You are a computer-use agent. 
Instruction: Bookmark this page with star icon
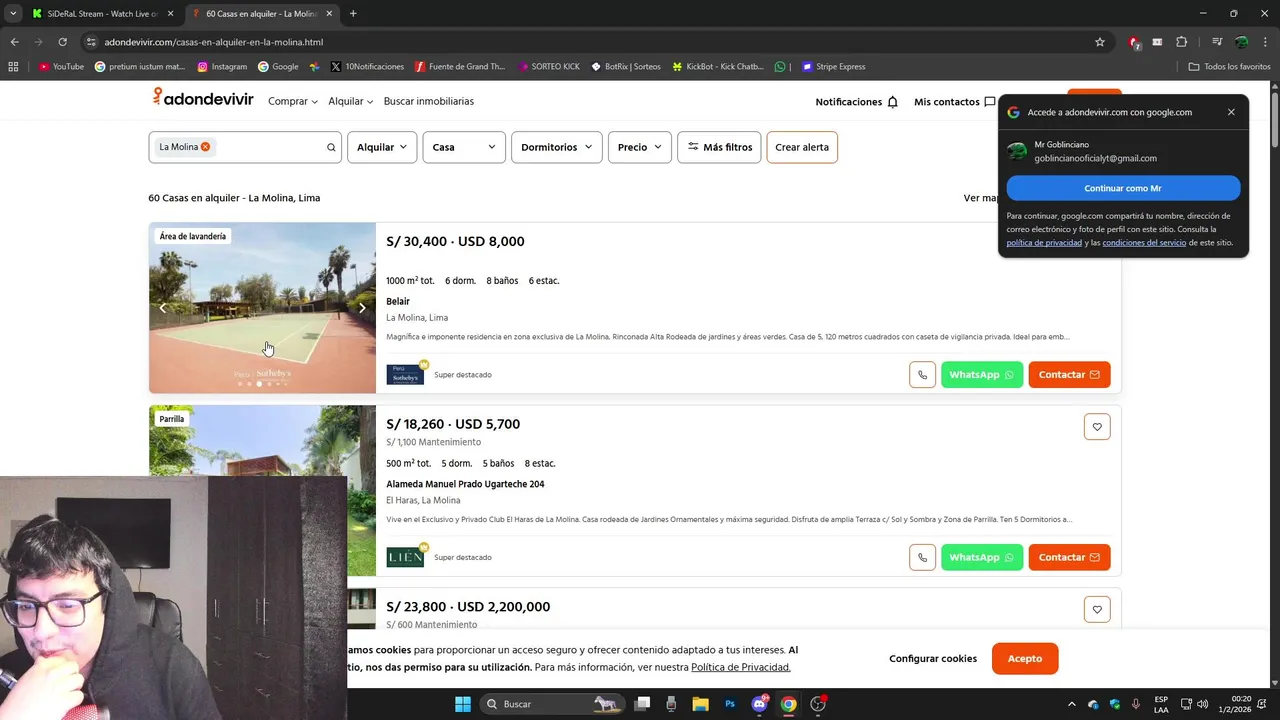[x=1100, y=42]
